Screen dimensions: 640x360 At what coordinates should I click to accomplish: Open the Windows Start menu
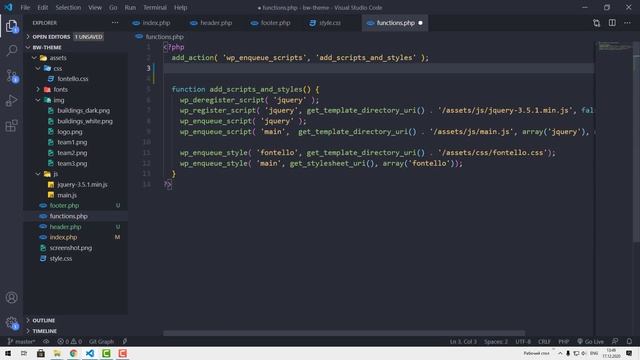pyautogui.click(x=8, y=353)
